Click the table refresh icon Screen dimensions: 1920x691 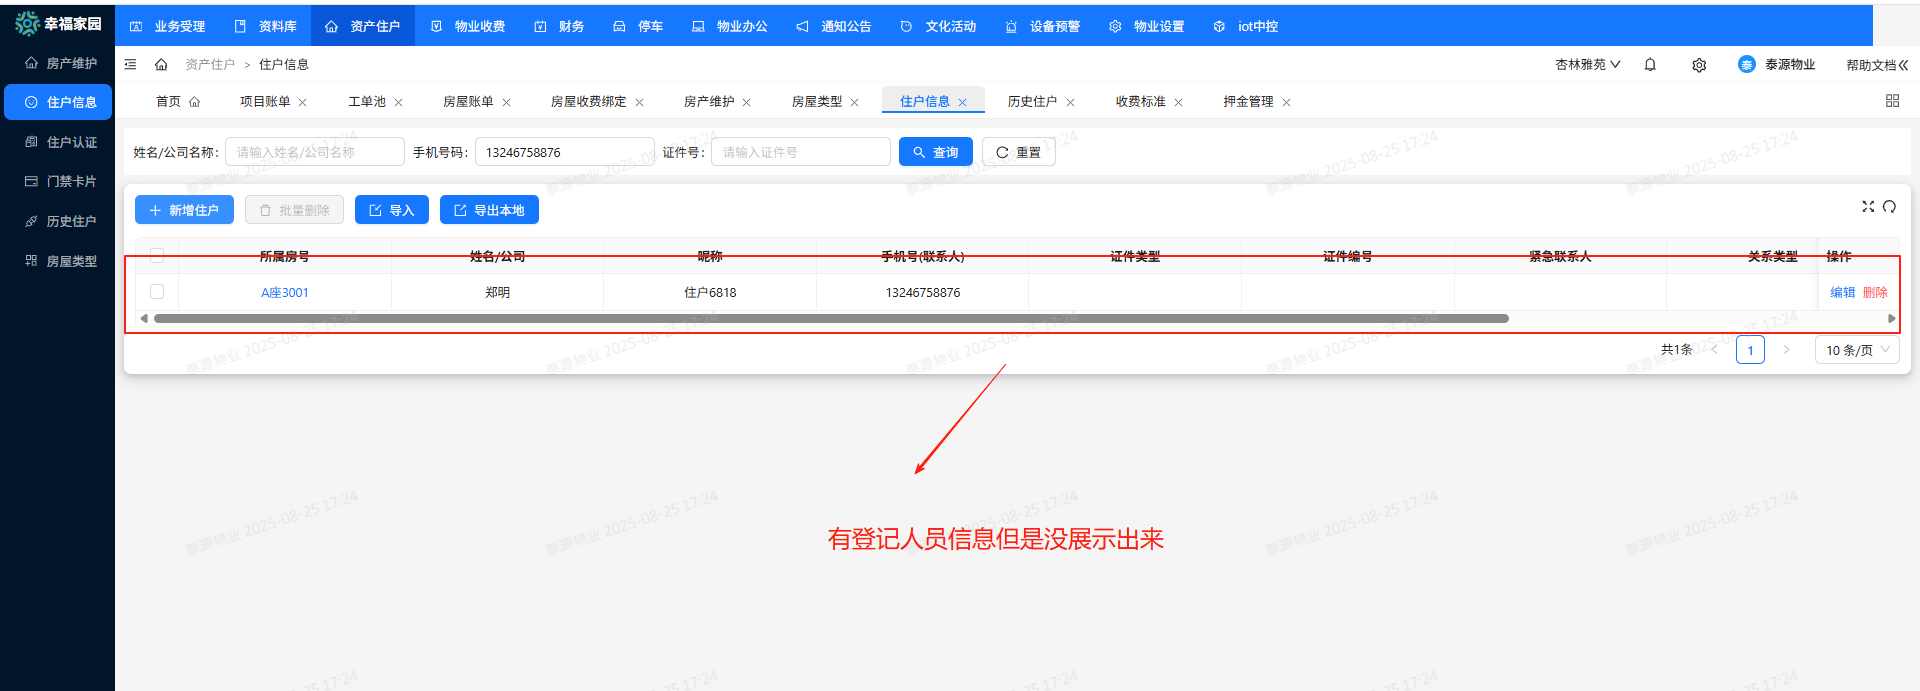[x=1889, y=207]
